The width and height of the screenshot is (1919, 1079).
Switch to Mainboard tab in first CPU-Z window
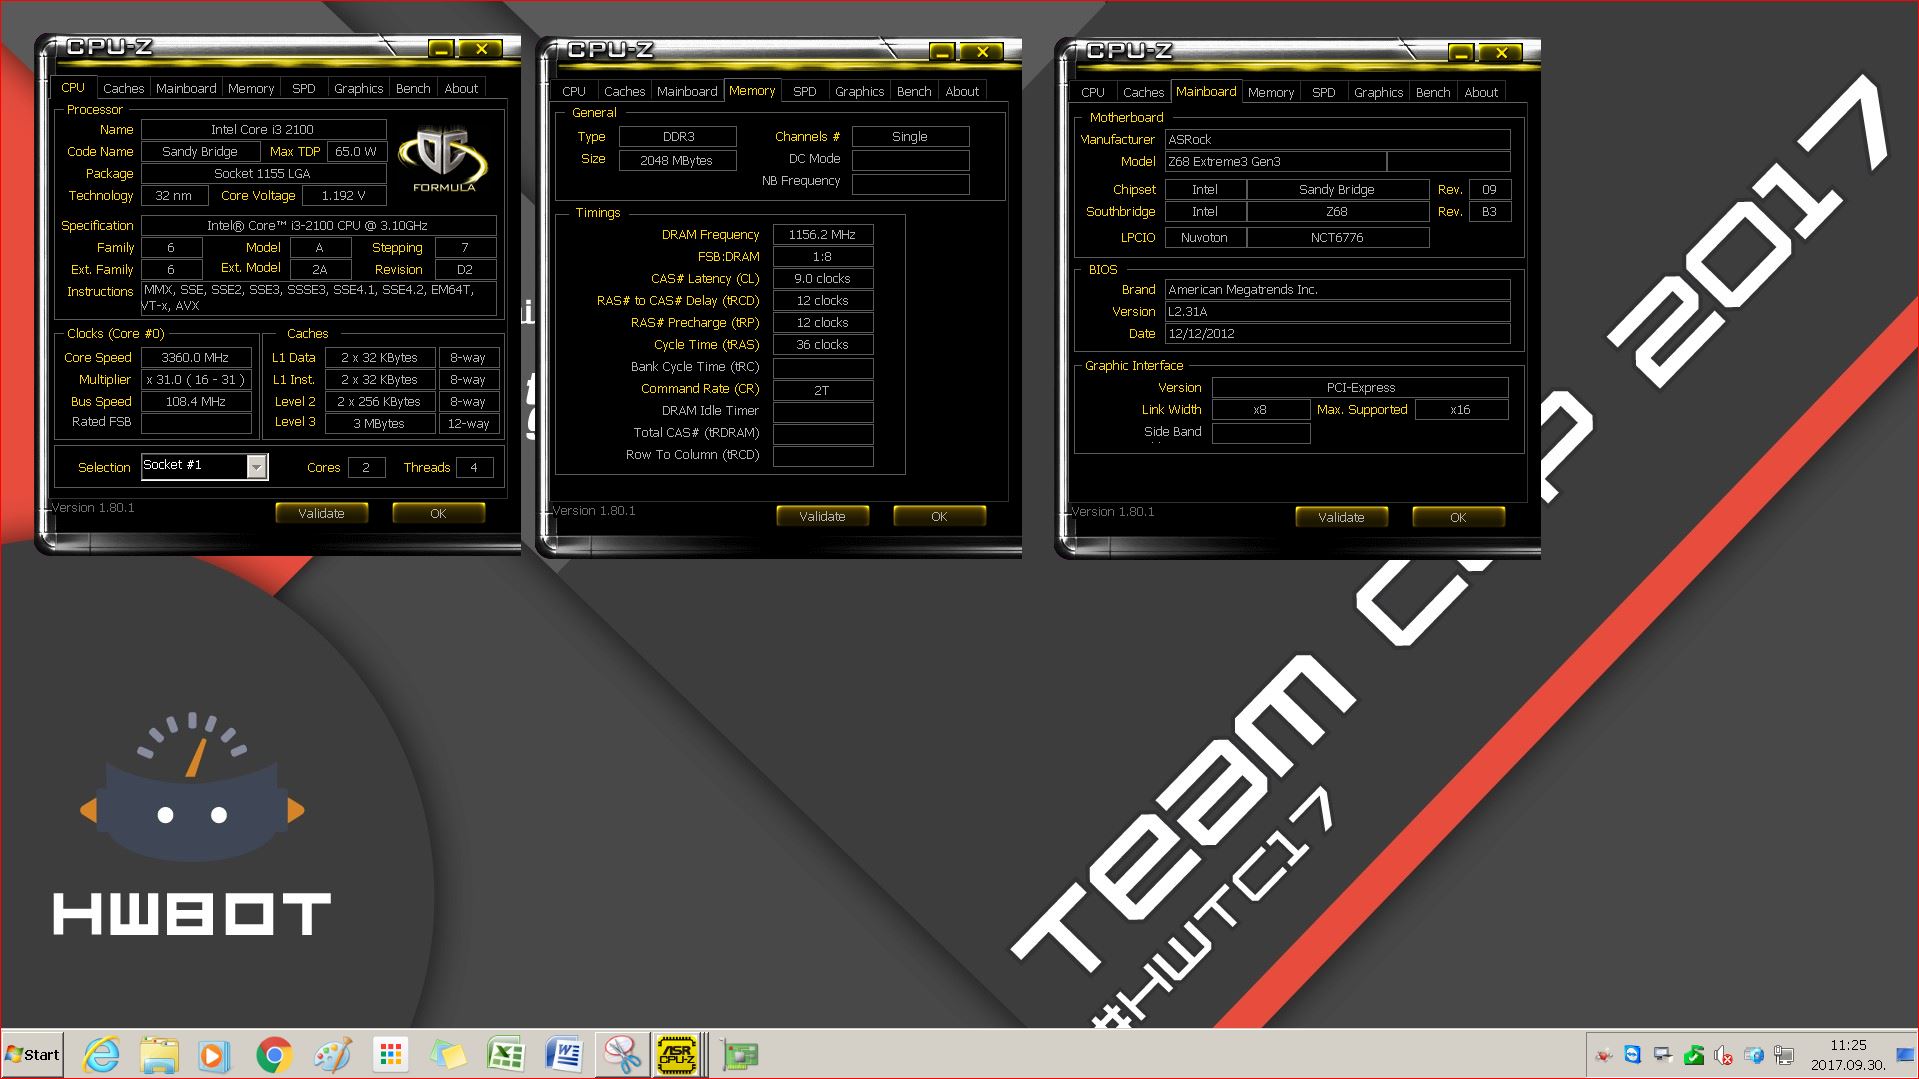coord(186,88)
